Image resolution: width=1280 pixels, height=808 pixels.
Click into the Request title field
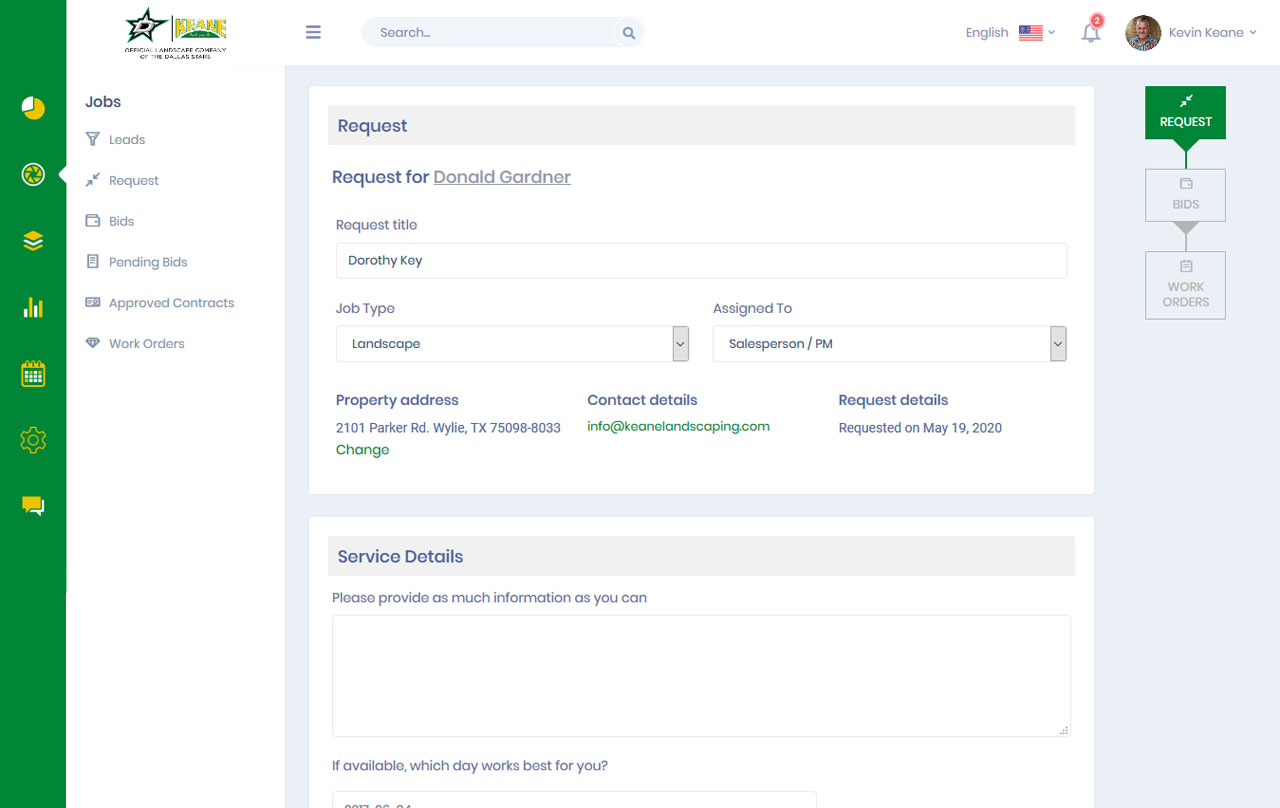click(701, 261)
